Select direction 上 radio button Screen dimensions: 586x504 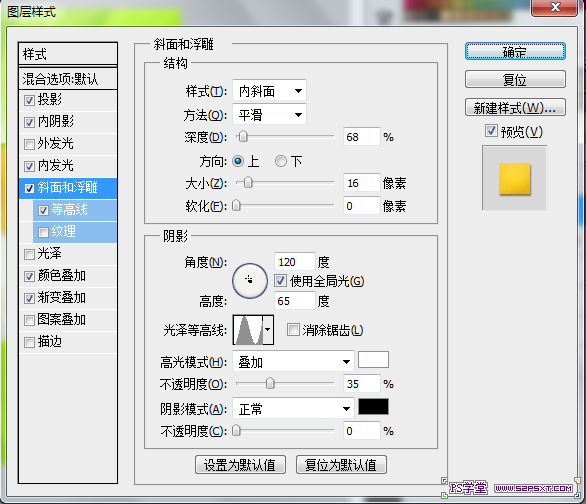238,161
